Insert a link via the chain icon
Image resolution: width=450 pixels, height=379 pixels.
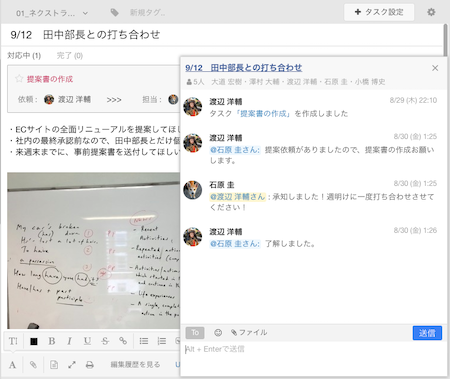pyautogui.click(x=123, y=341)
